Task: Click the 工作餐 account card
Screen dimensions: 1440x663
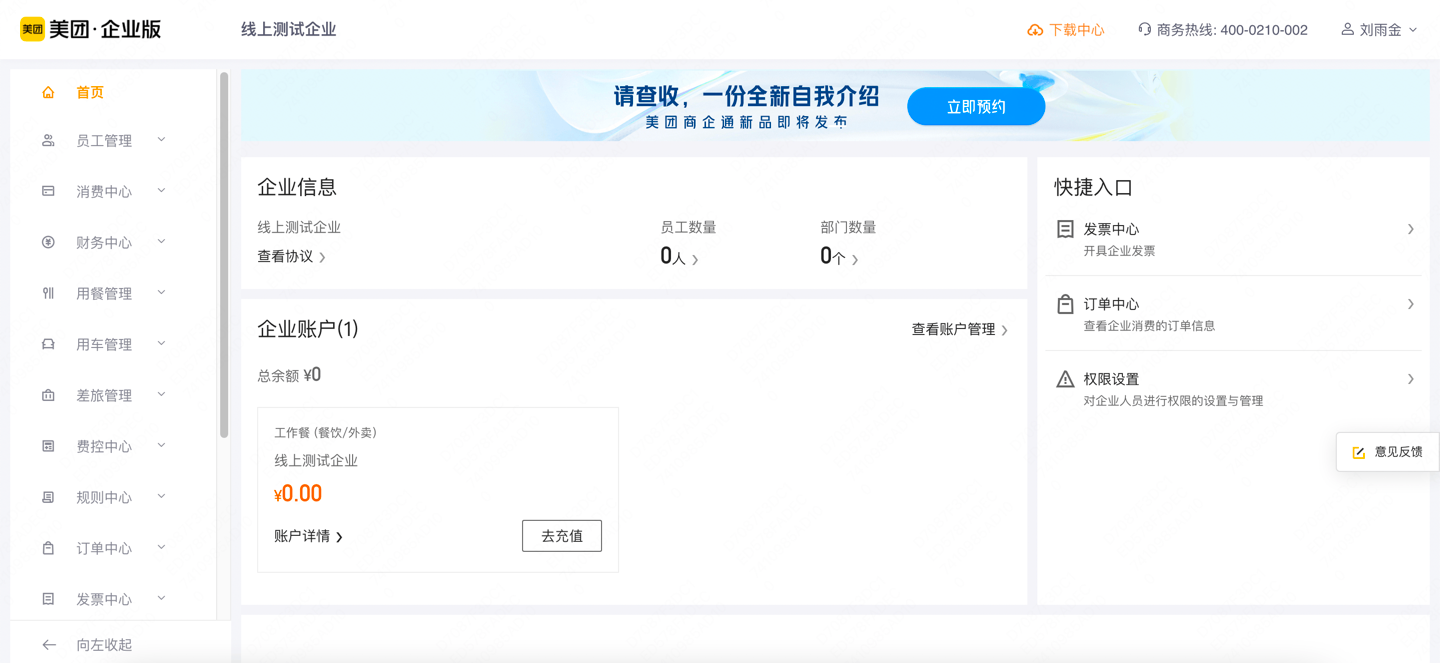Action: click(x=438, y=490)
